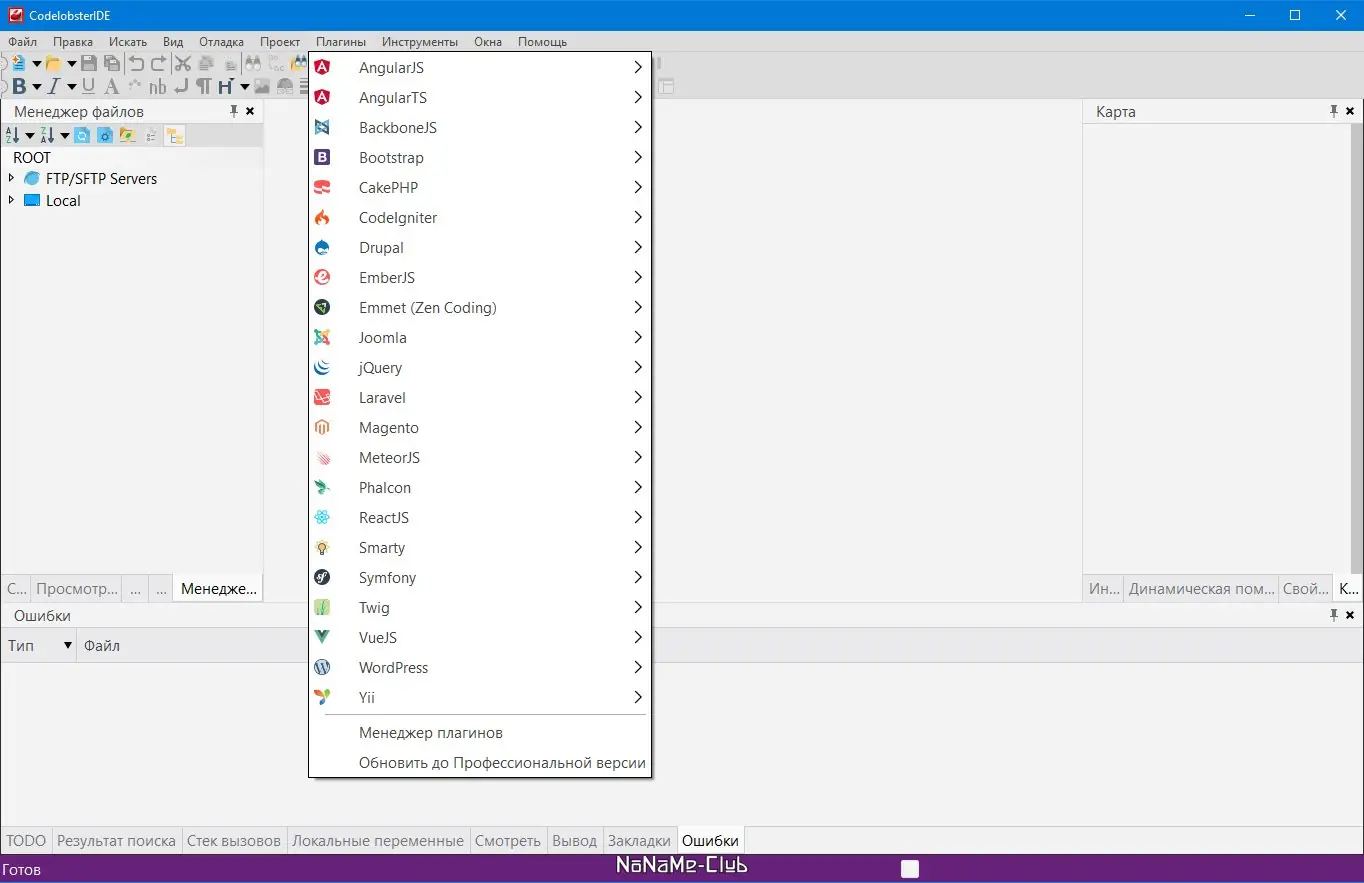Viewport: 1364px width, 883px height.
Task: Undo the last action
Action: [x=137, y=64]
